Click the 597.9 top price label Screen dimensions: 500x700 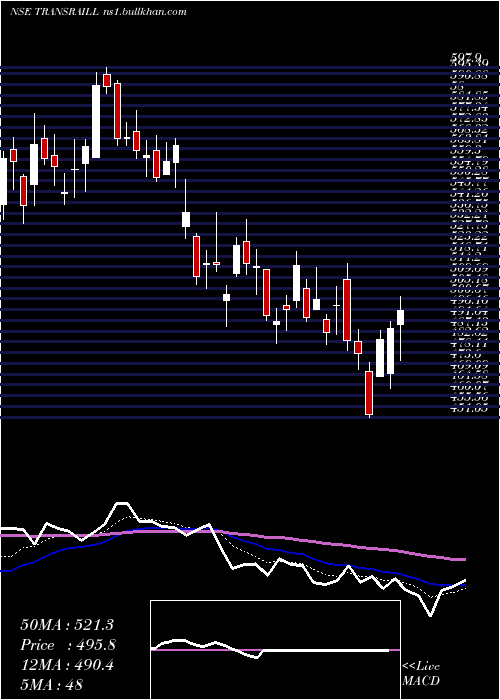466,58
